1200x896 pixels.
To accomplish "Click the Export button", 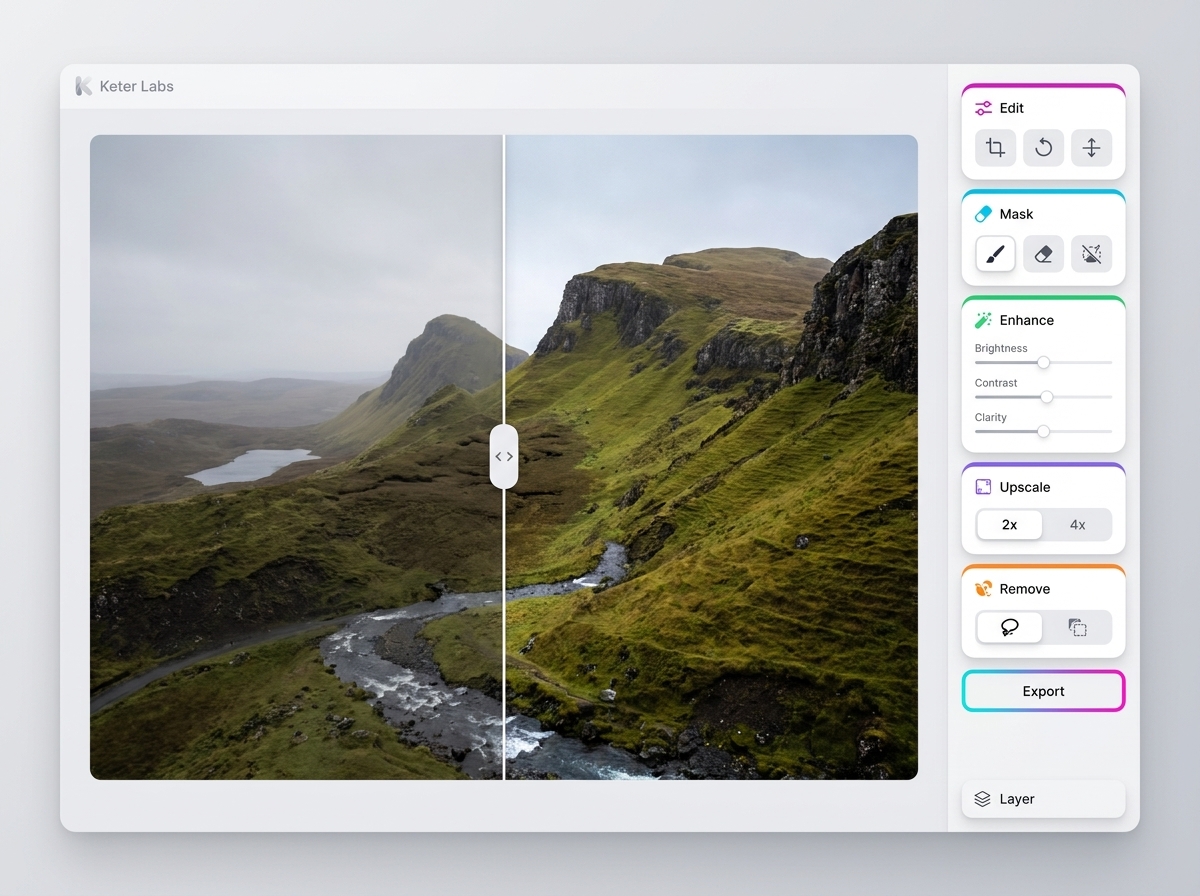I will tap(1043, 691).
